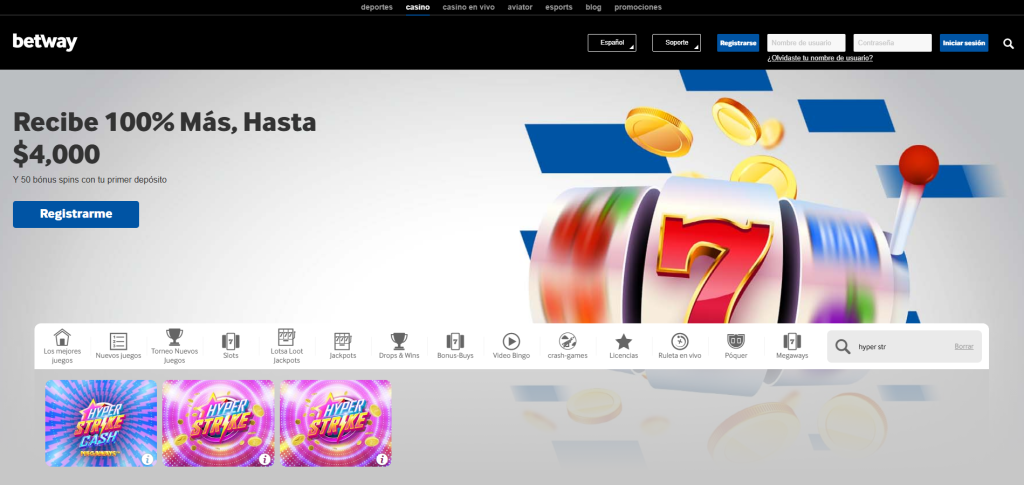
Task: Click the Registrarme banner button
Action: pyautogui.click(x=76, y=214)
